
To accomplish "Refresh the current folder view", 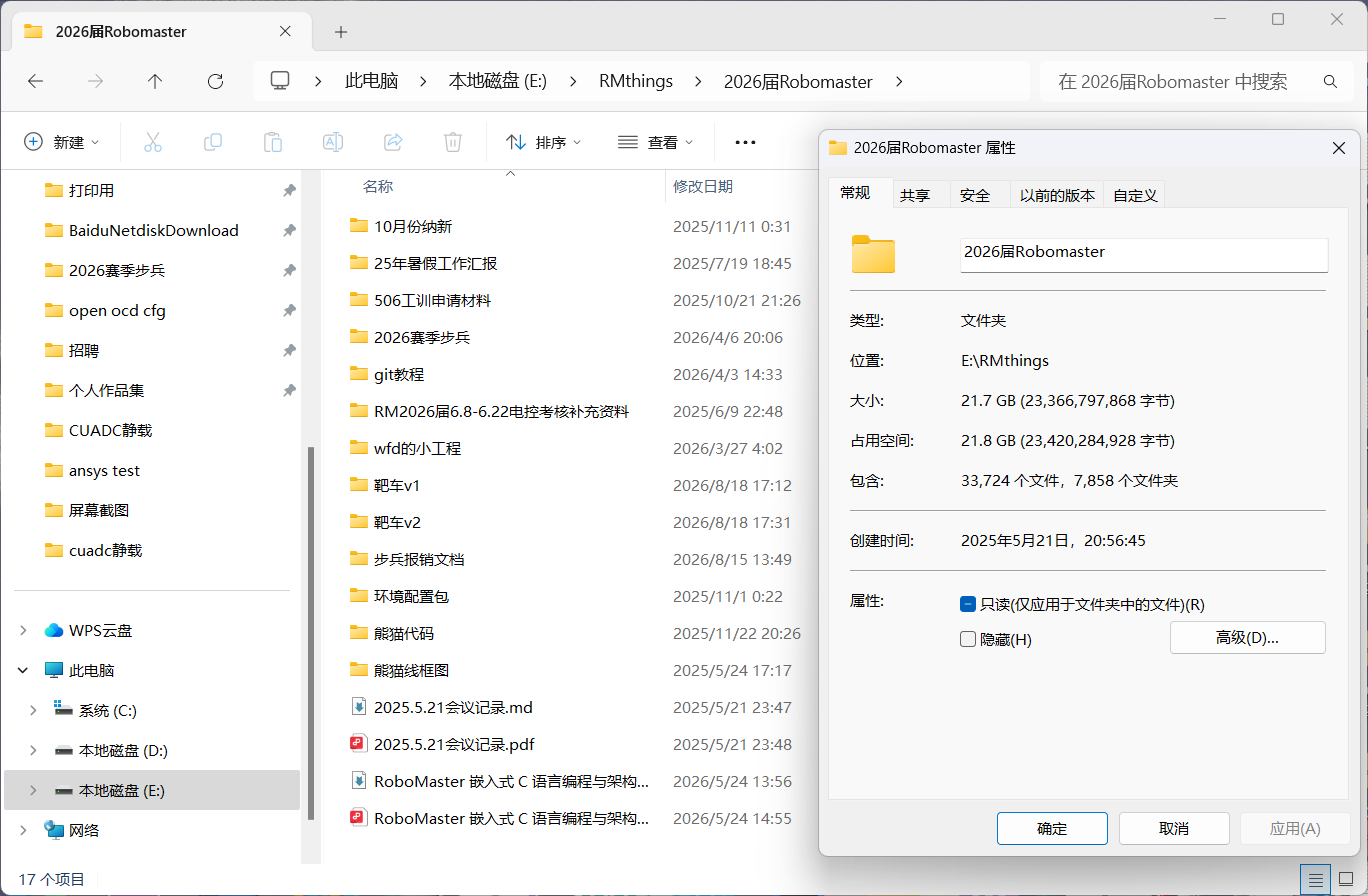I will point(215,82).
